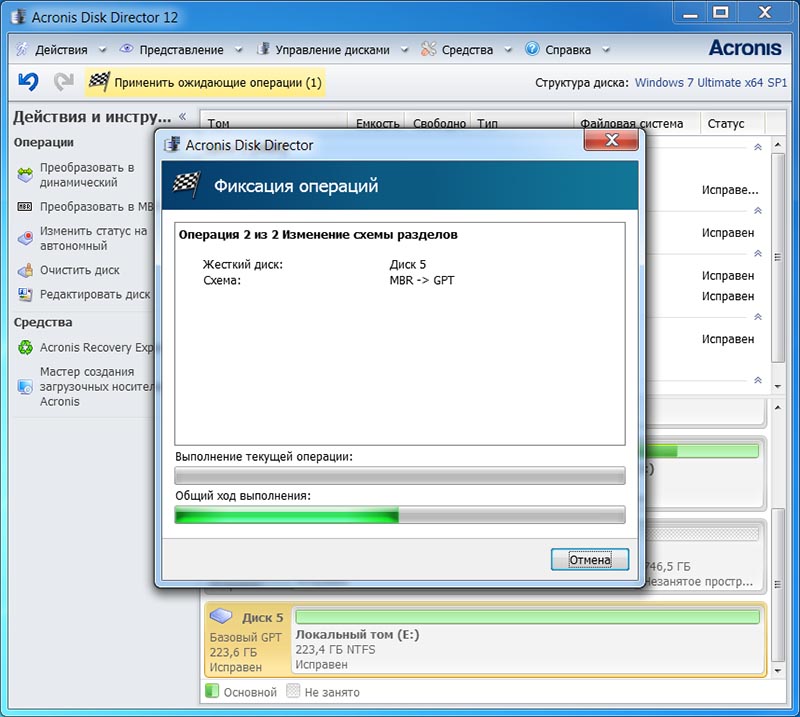The image size is (800, 717).
Task: Click the change status to offline icon
Action: pyautogui.click(x=25, y=238)
